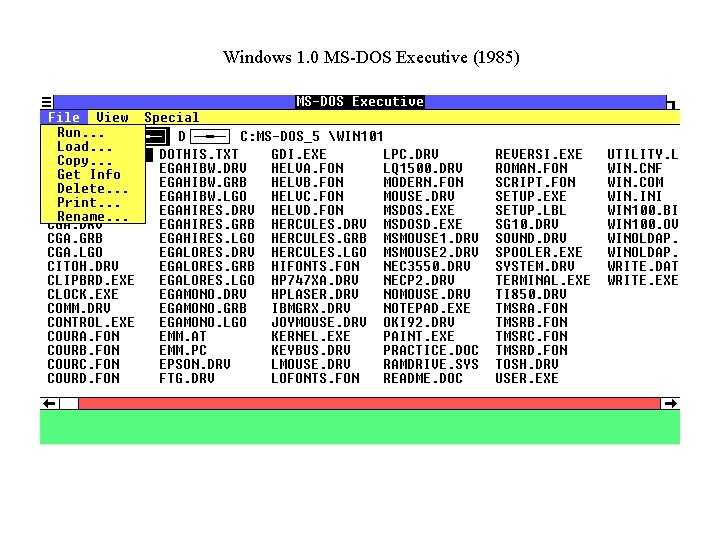Select the file MODERN.FON
Viewport: 720px width, 540px height.
[x=423, y=182]
